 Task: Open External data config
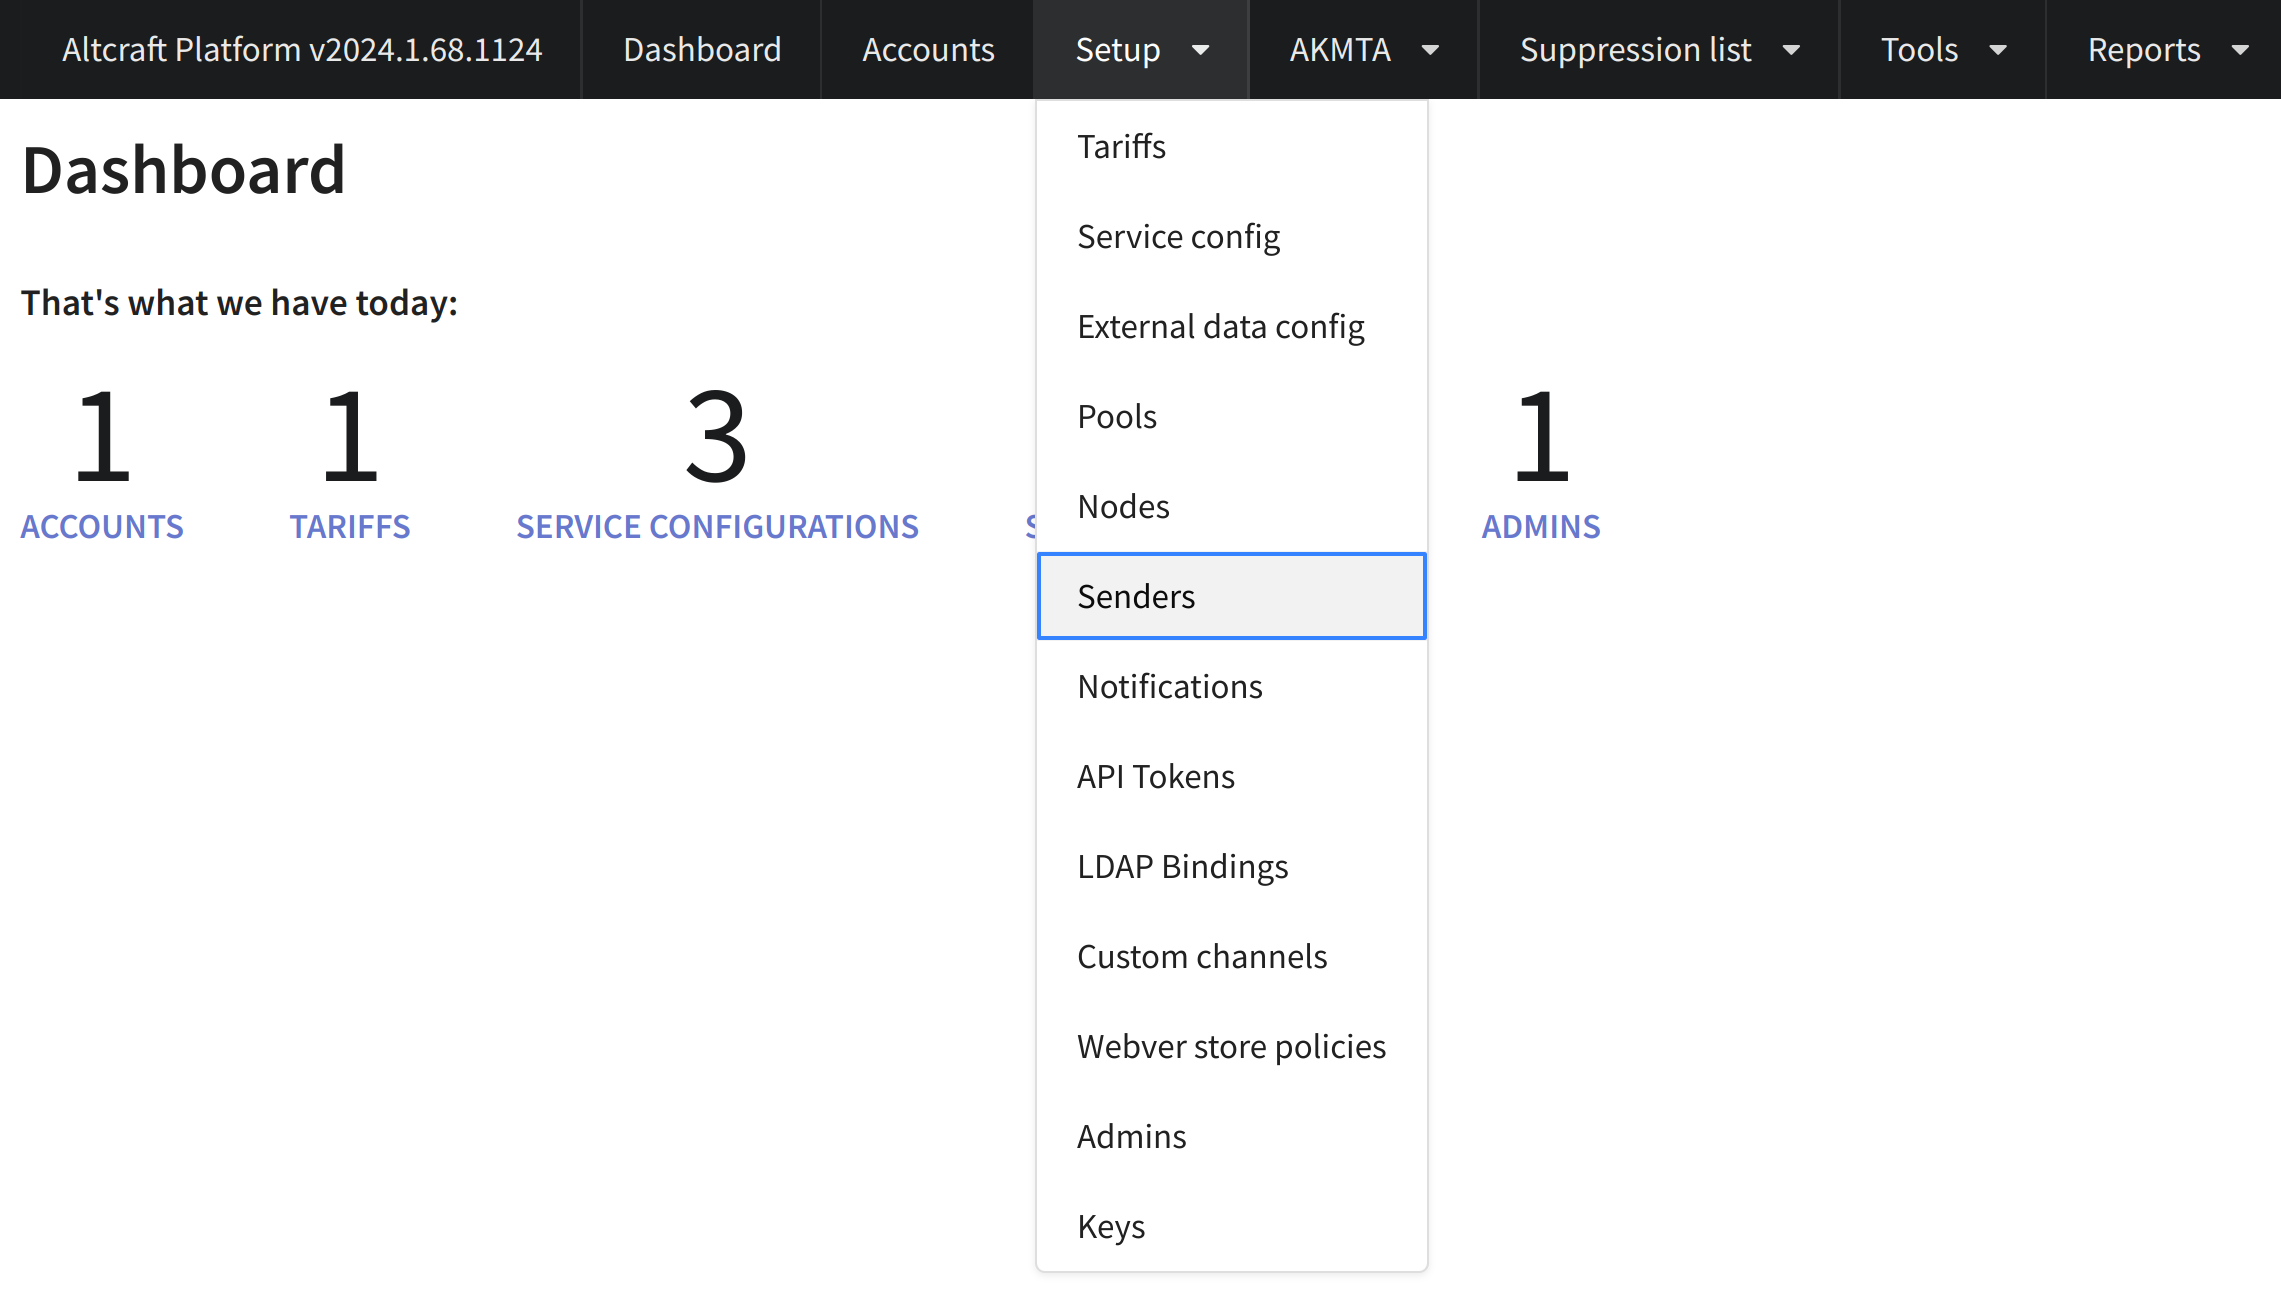1231,326
